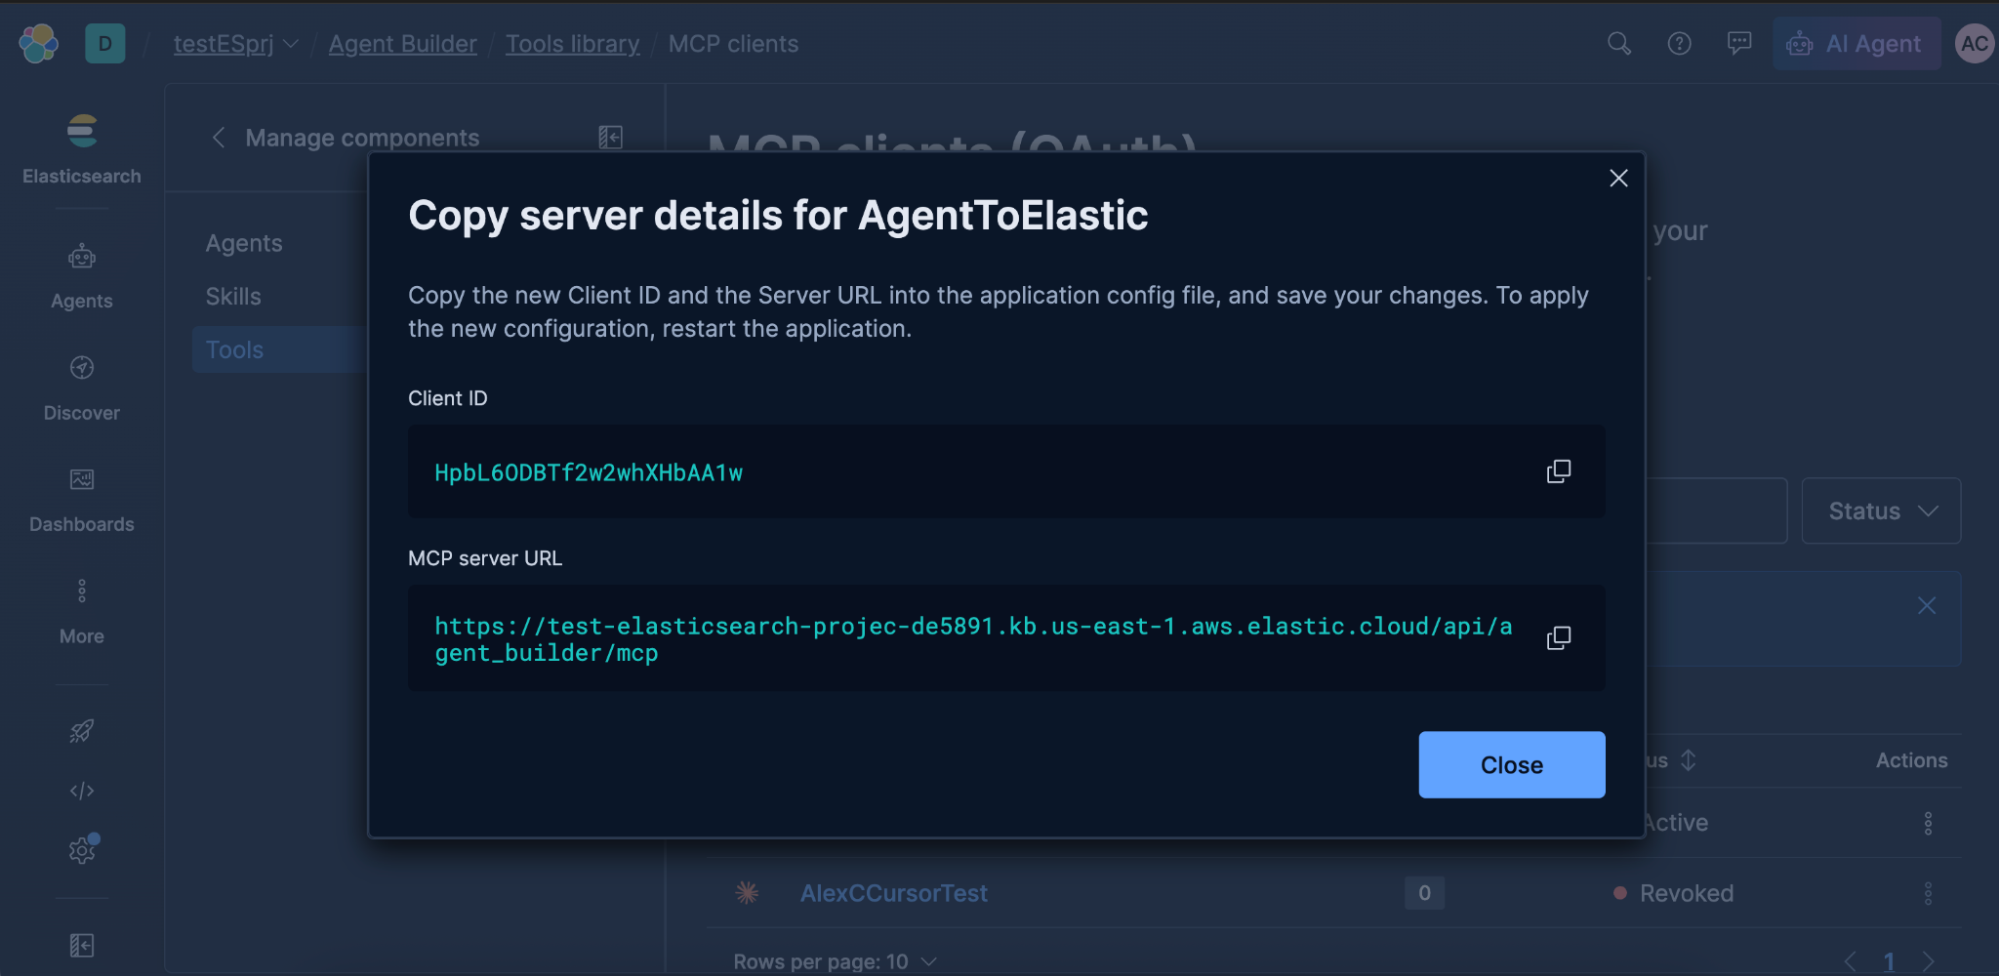Copy the MCP server URL

[1558, 638]
